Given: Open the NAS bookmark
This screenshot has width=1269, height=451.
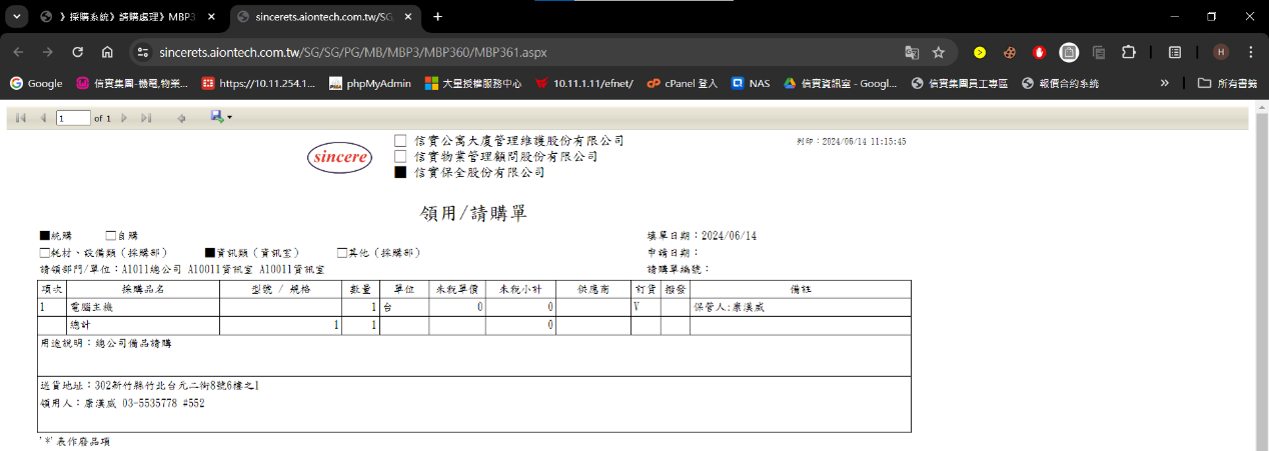Looking at the screenshot, I should [x=751, y=83].
